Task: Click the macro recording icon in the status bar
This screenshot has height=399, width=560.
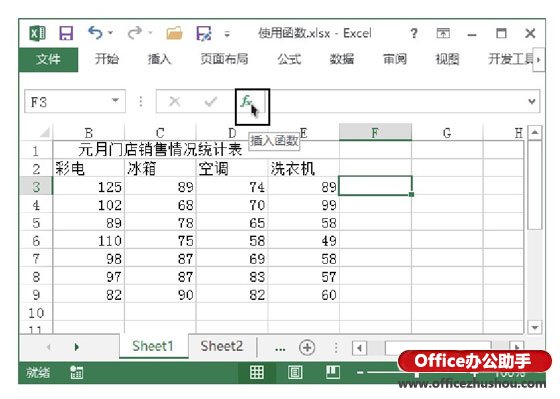Action: (x=76, y=373)
